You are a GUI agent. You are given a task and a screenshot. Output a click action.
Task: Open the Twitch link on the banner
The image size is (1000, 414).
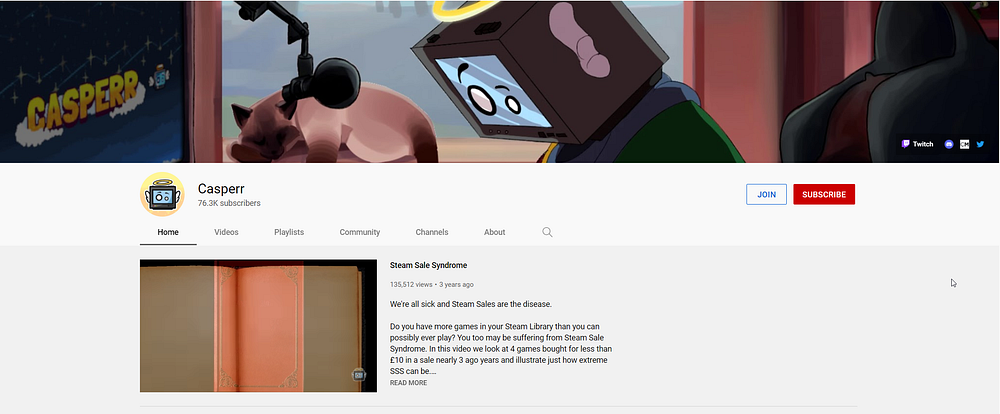(x=917, y=144)
